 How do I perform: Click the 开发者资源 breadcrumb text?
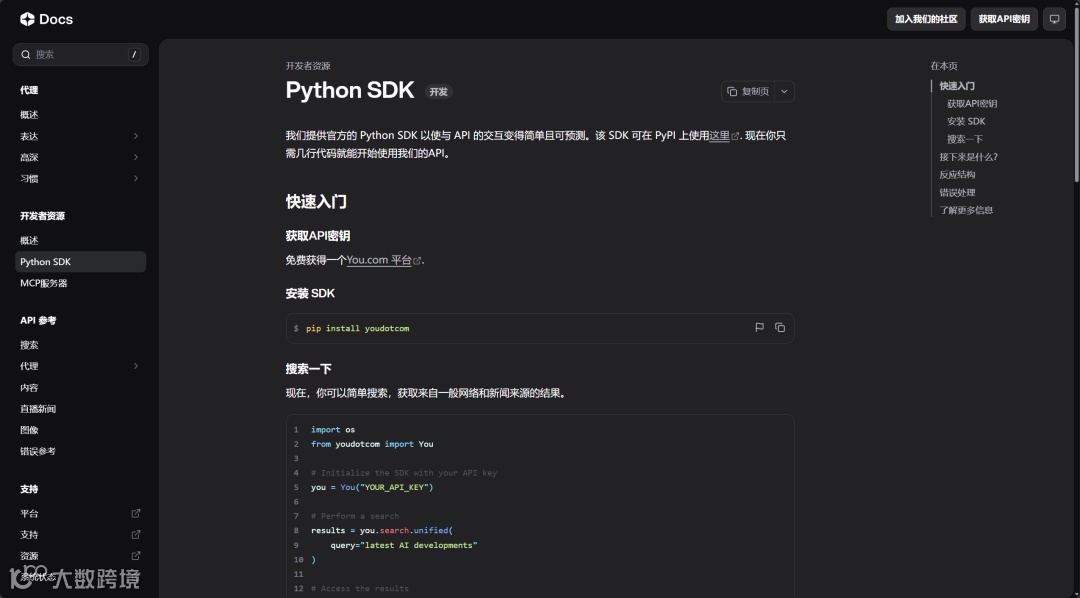308,66
